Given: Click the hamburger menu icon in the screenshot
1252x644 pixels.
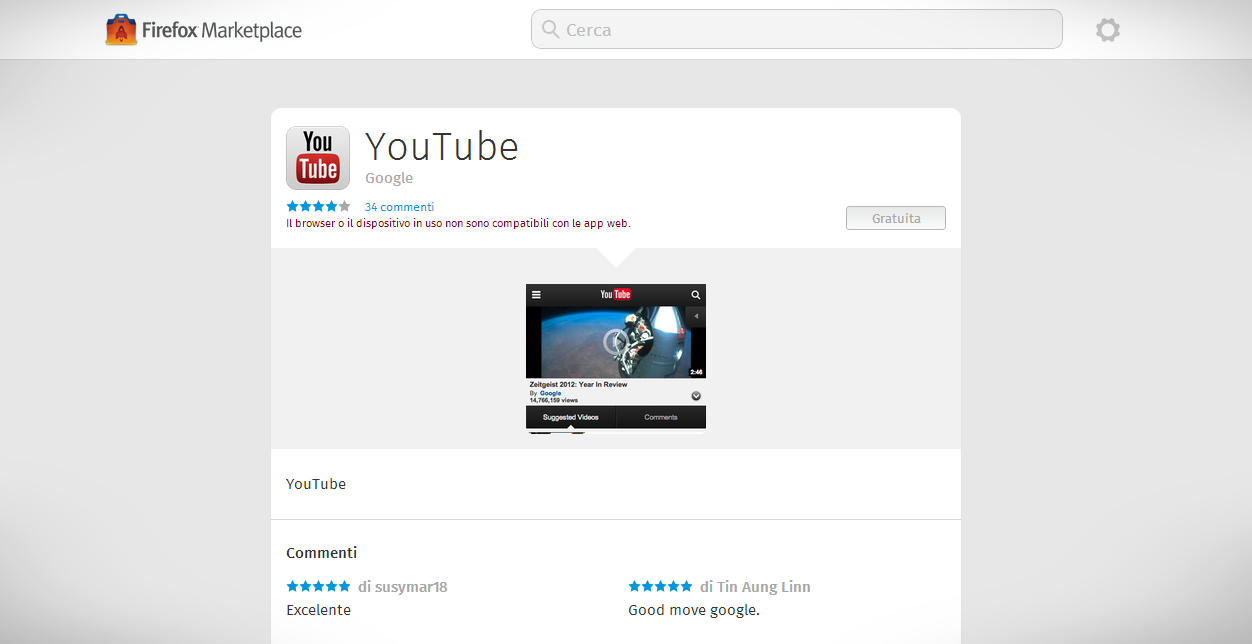Looking at the screenshot, I should [536, 295].
